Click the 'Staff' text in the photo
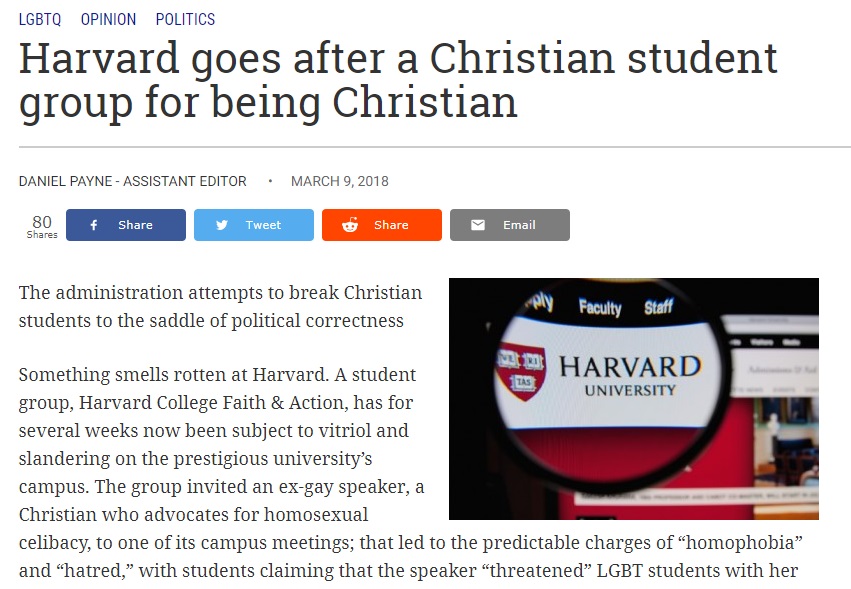 click(658, 307)
